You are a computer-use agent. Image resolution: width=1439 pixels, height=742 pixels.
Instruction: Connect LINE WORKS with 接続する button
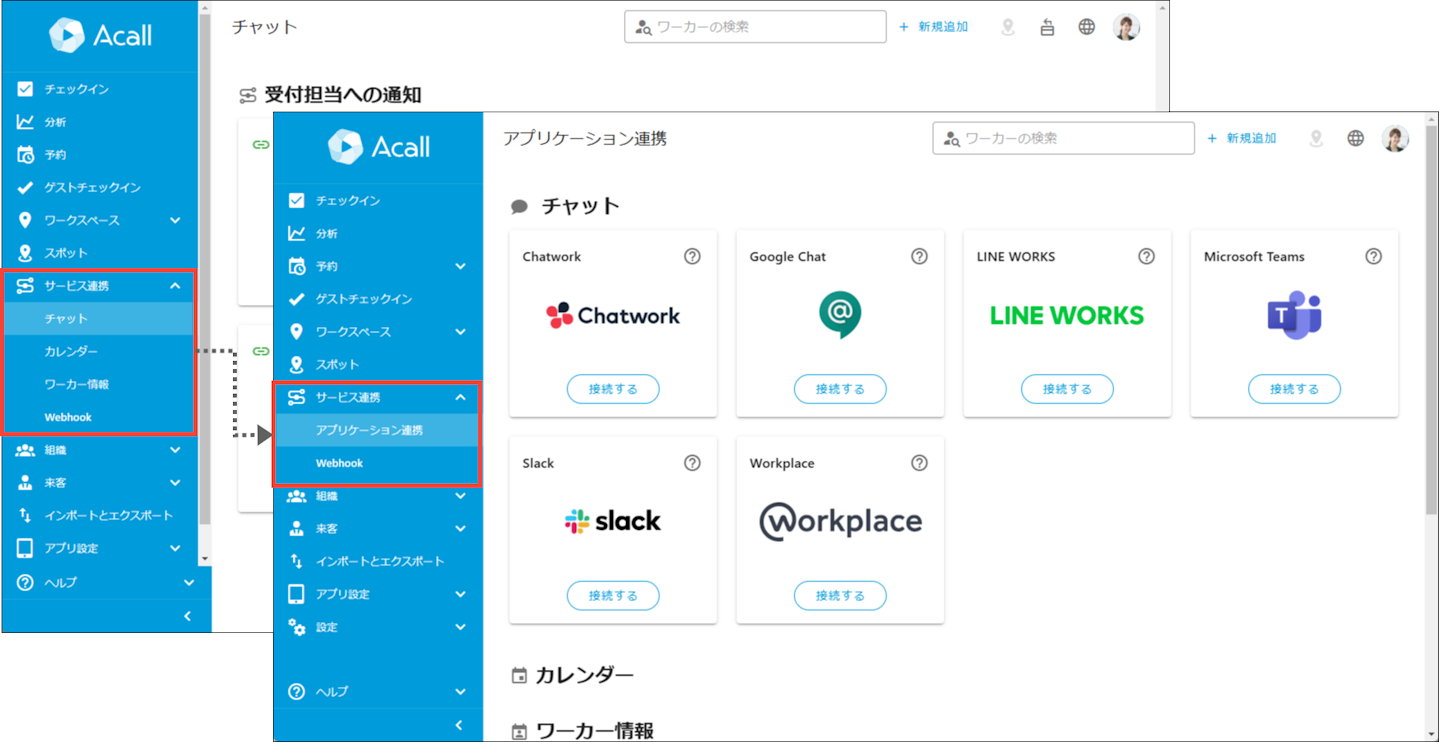(x=1067, y=389)
